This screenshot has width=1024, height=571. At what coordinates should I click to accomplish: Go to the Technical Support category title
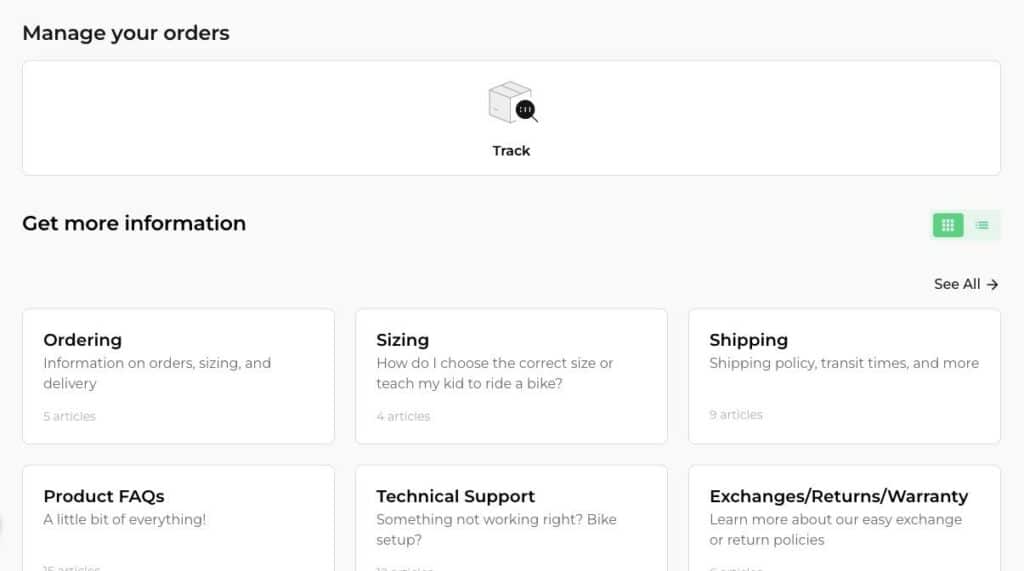455,496
